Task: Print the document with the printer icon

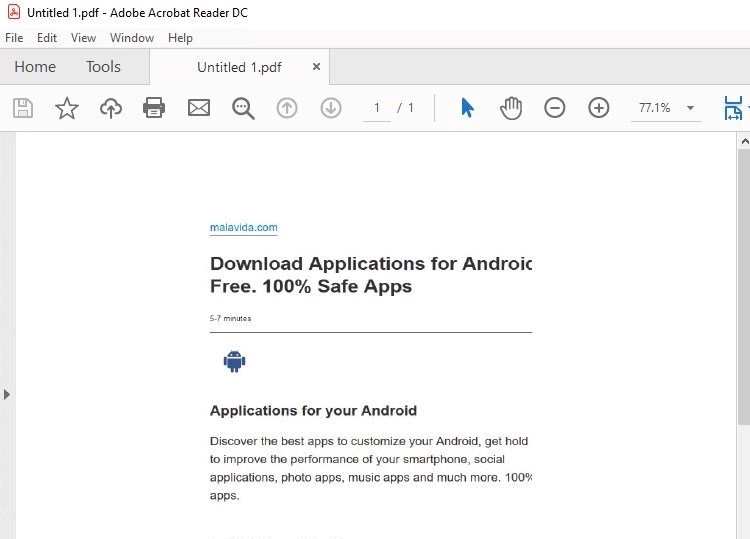Action: point(154,108)
